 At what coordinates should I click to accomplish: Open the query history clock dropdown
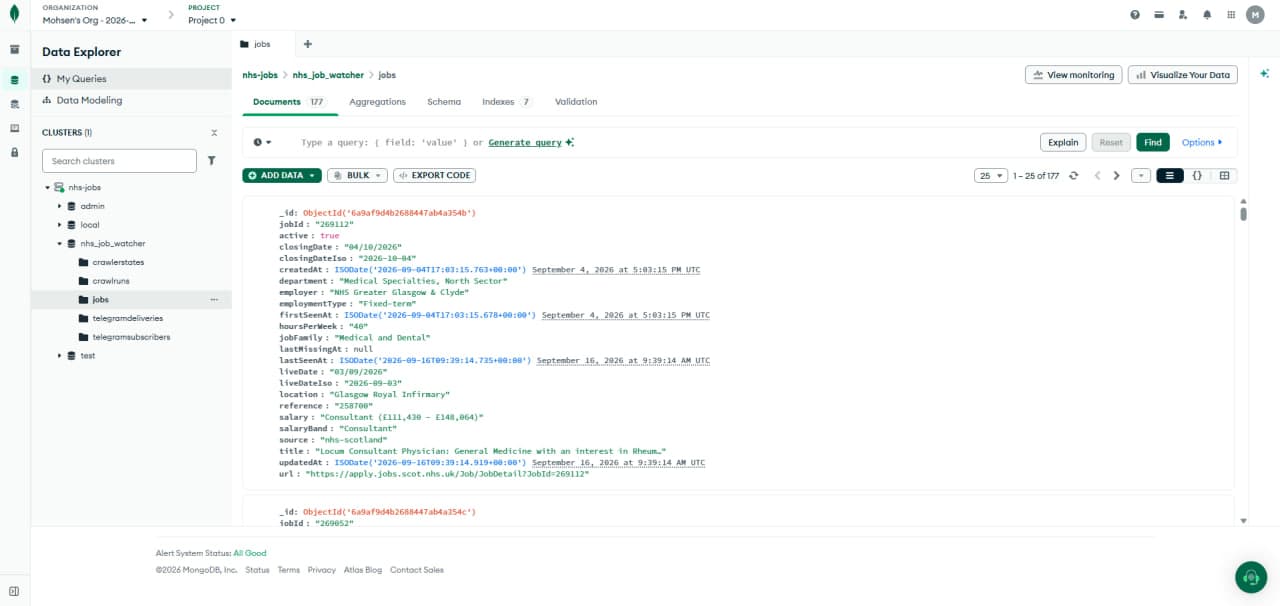[x=262, y=143]
